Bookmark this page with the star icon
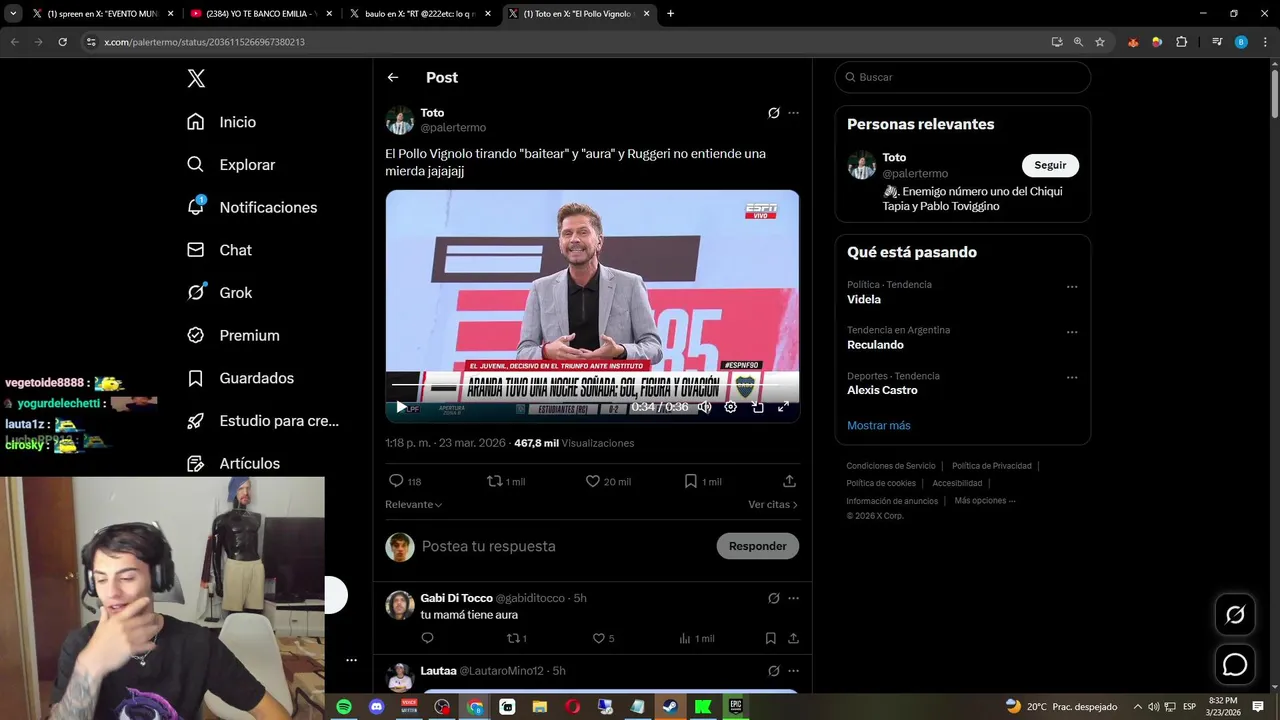This screenshot has width=1280, height=720. pyautogui.click(x=1100, y=42)
